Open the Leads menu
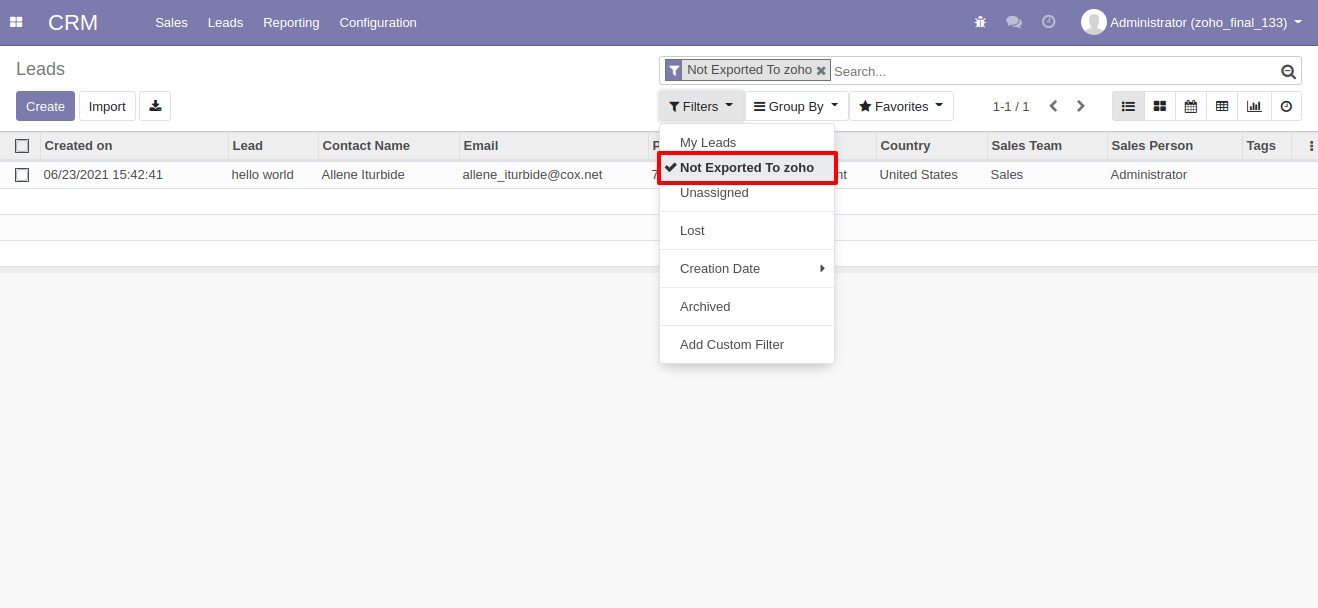This screenshot has width=1318, height=608. tap(225, 22)
